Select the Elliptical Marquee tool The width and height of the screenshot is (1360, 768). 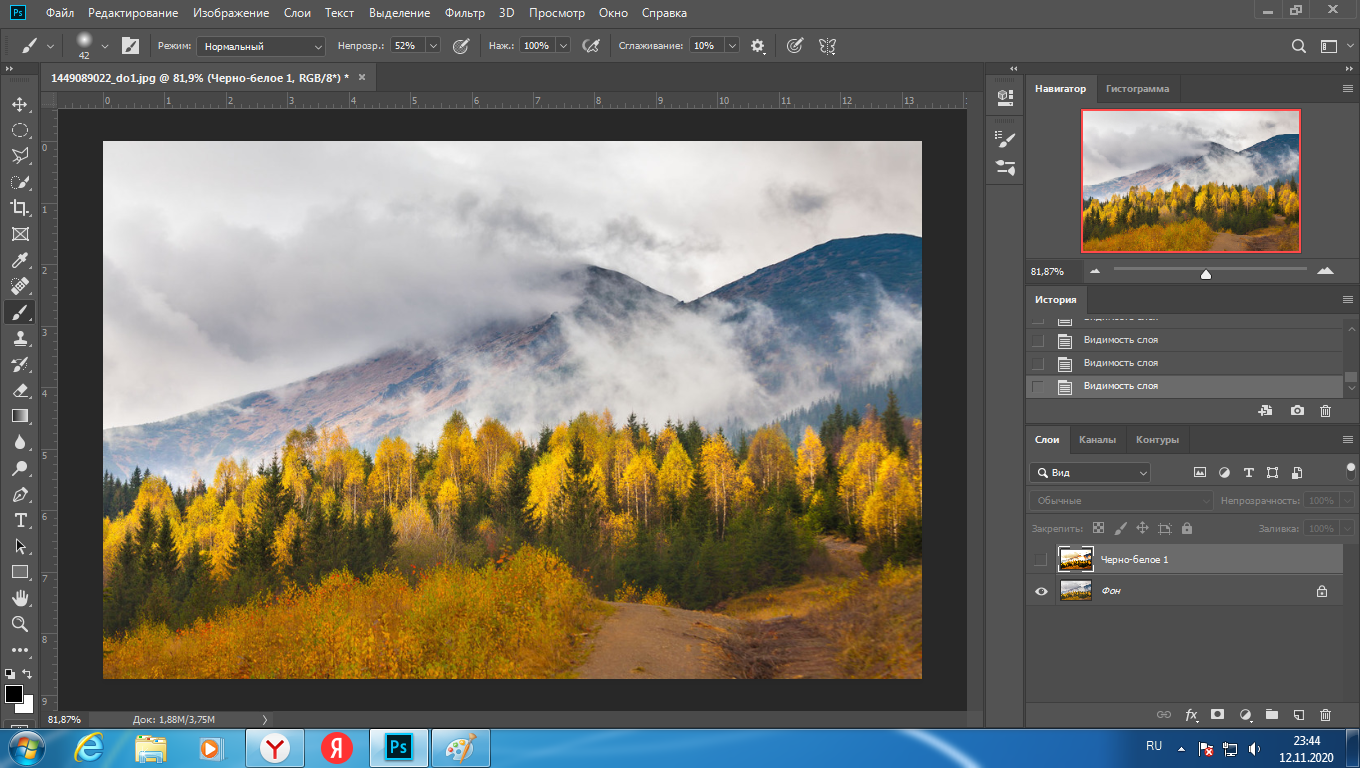pos(20,130)
